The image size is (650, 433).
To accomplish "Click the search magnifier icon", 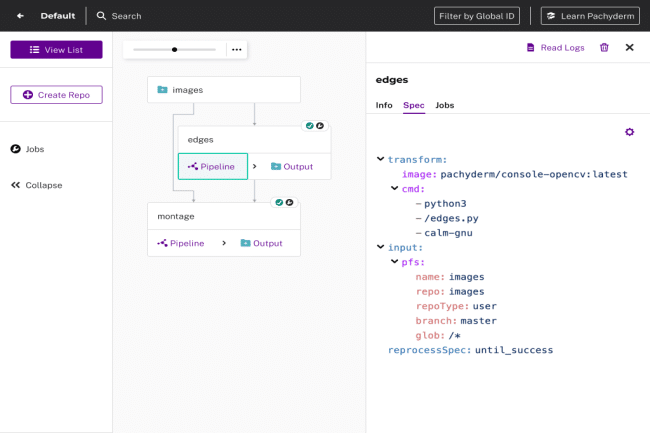I will tap(101, 16).
